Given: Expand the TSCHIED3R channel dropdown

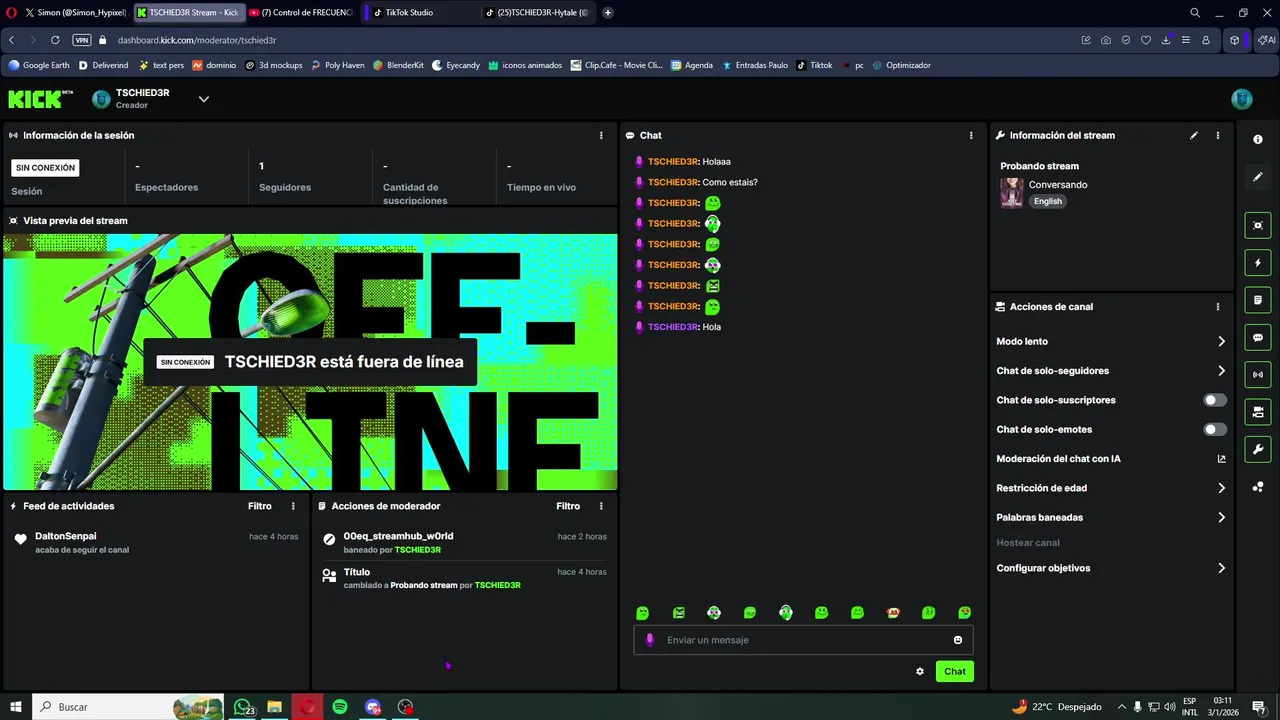Looking at the screenshot, I should tap(203, 99).
